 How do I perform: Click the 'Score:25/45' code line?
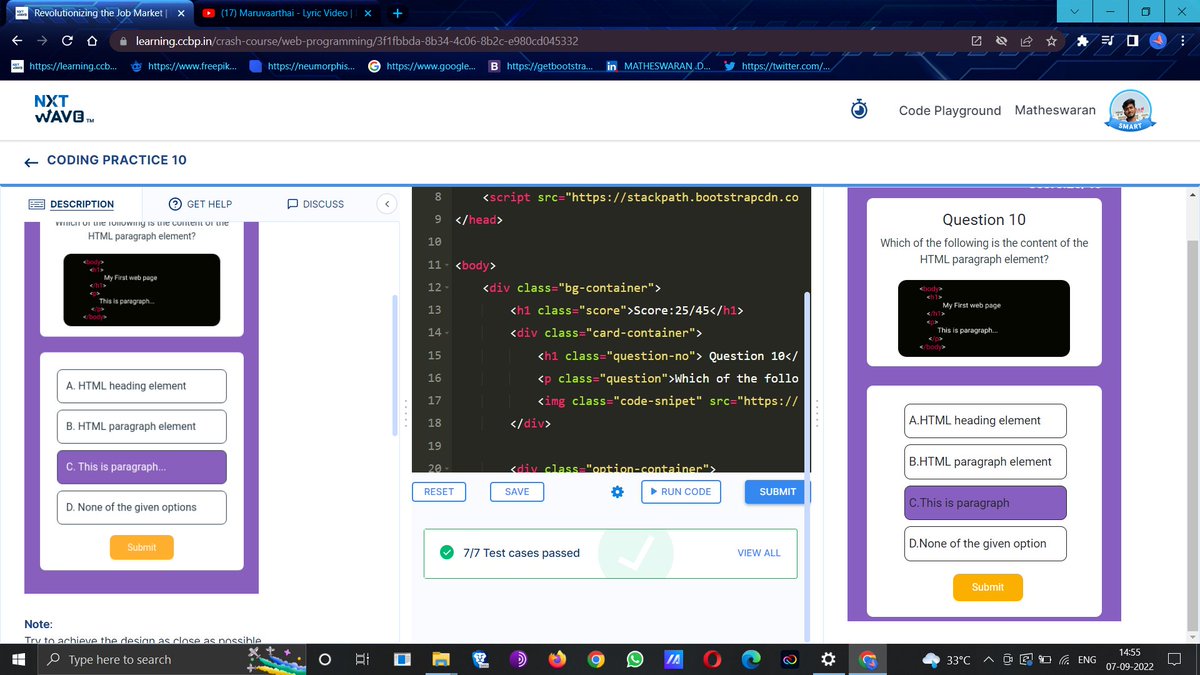coord(625,311)
